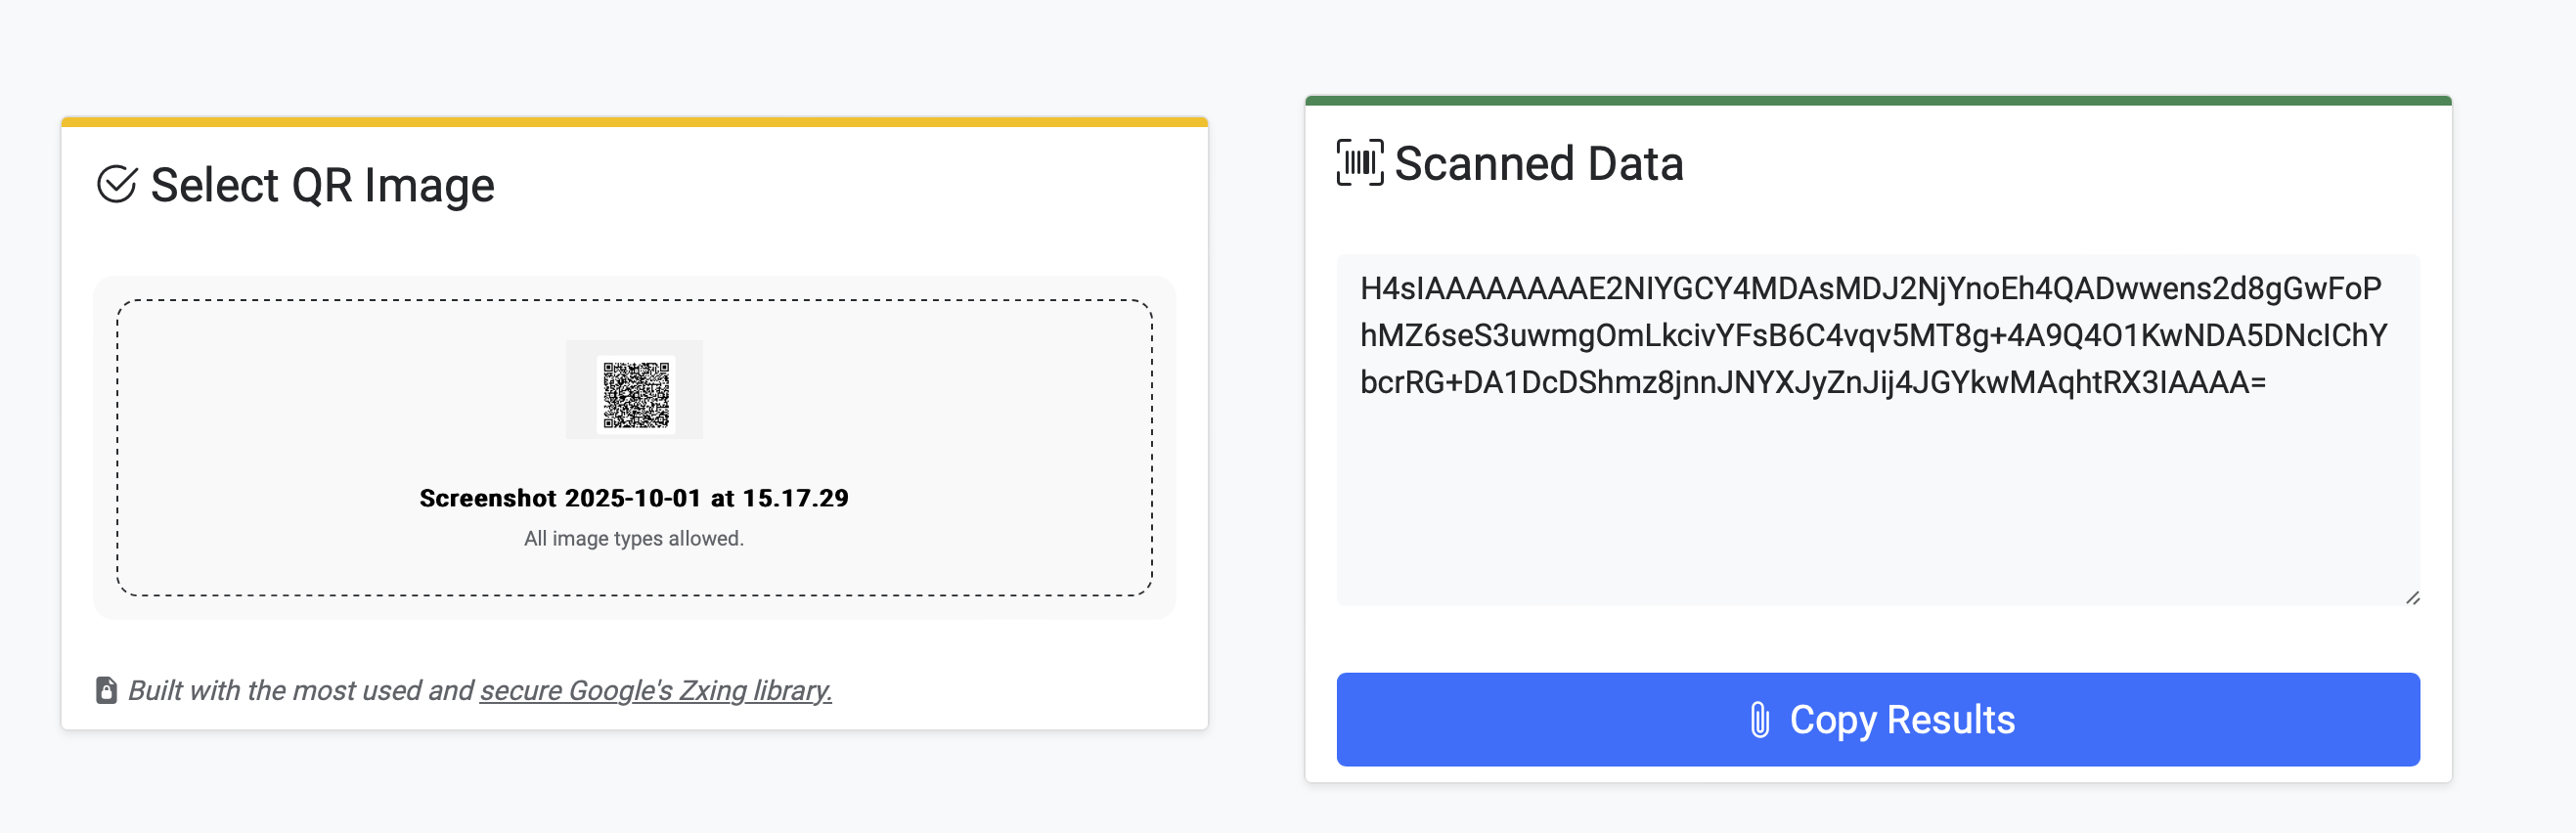Click the checkmark icon beside Select QR Image
This screenshot has width=2576, height=833.
(119, 183)
